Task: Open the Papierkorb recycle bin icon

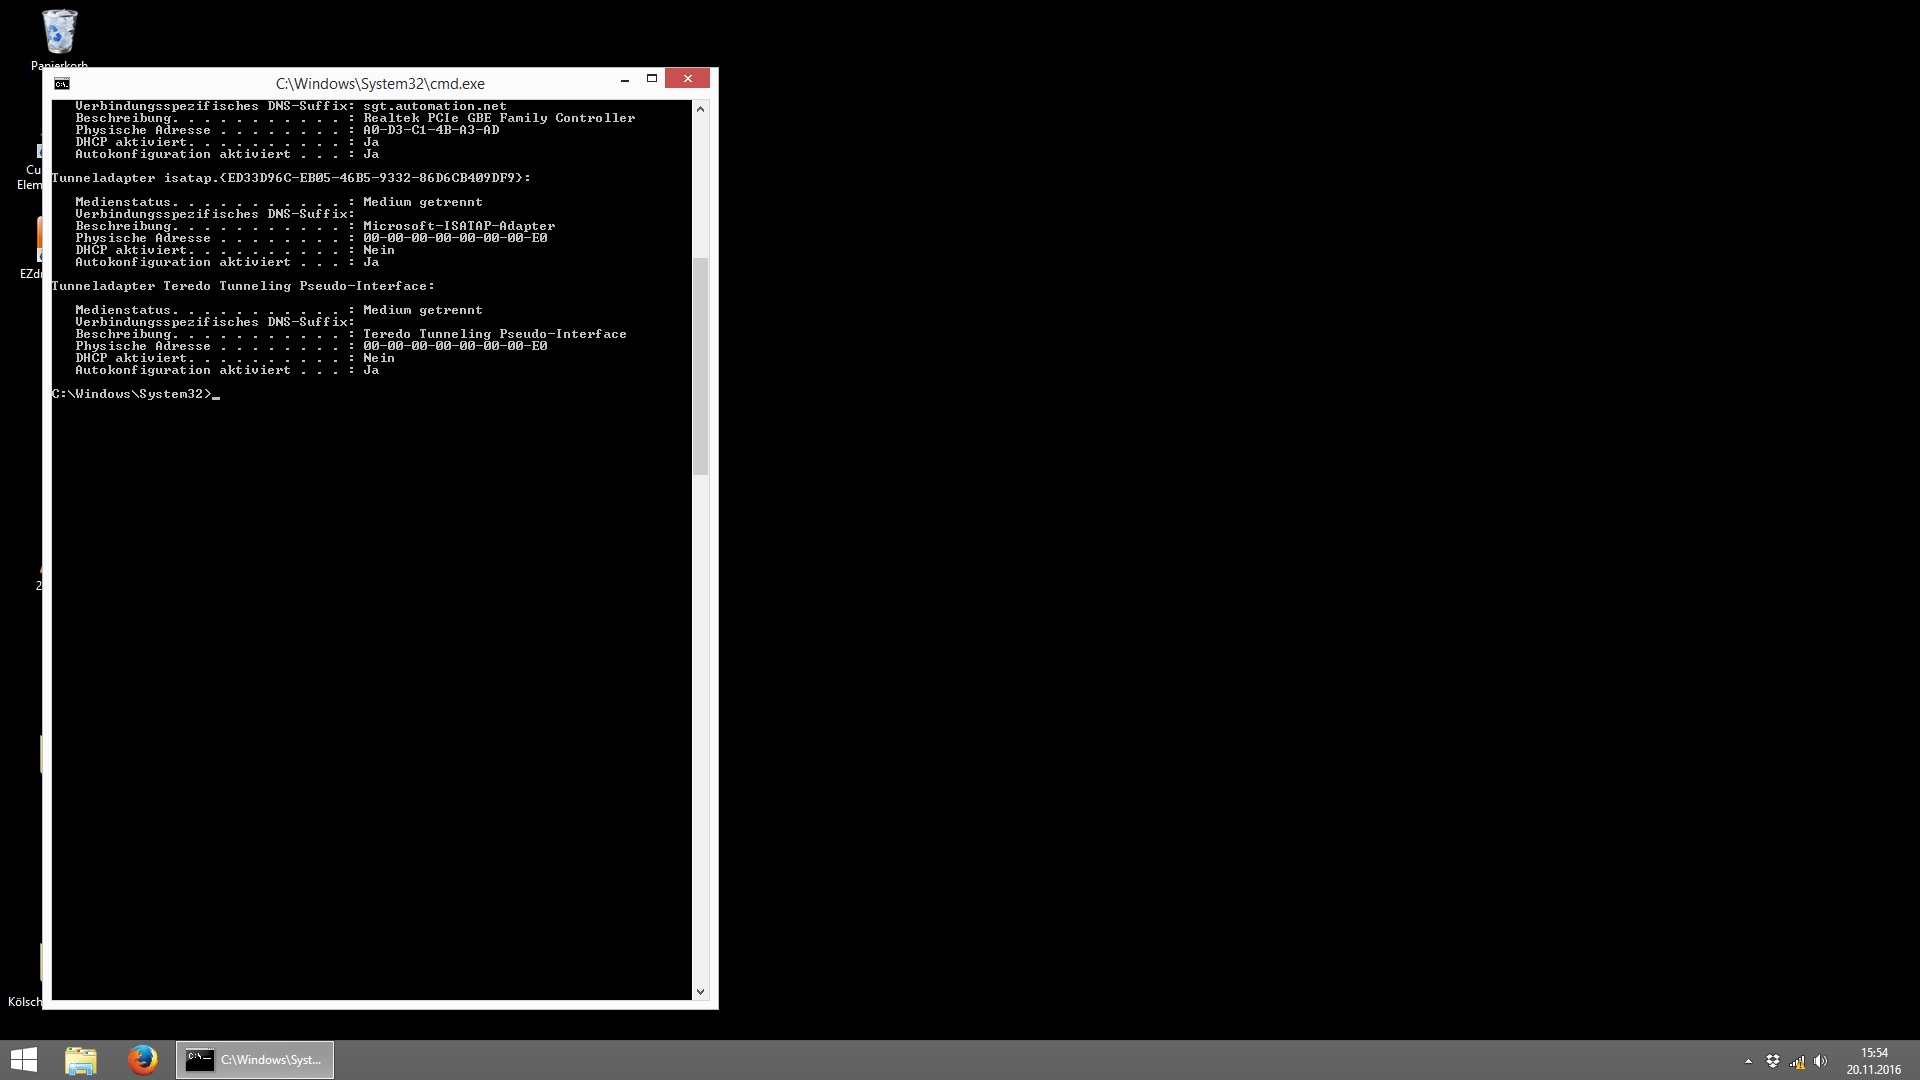Action: click(59, 33)
